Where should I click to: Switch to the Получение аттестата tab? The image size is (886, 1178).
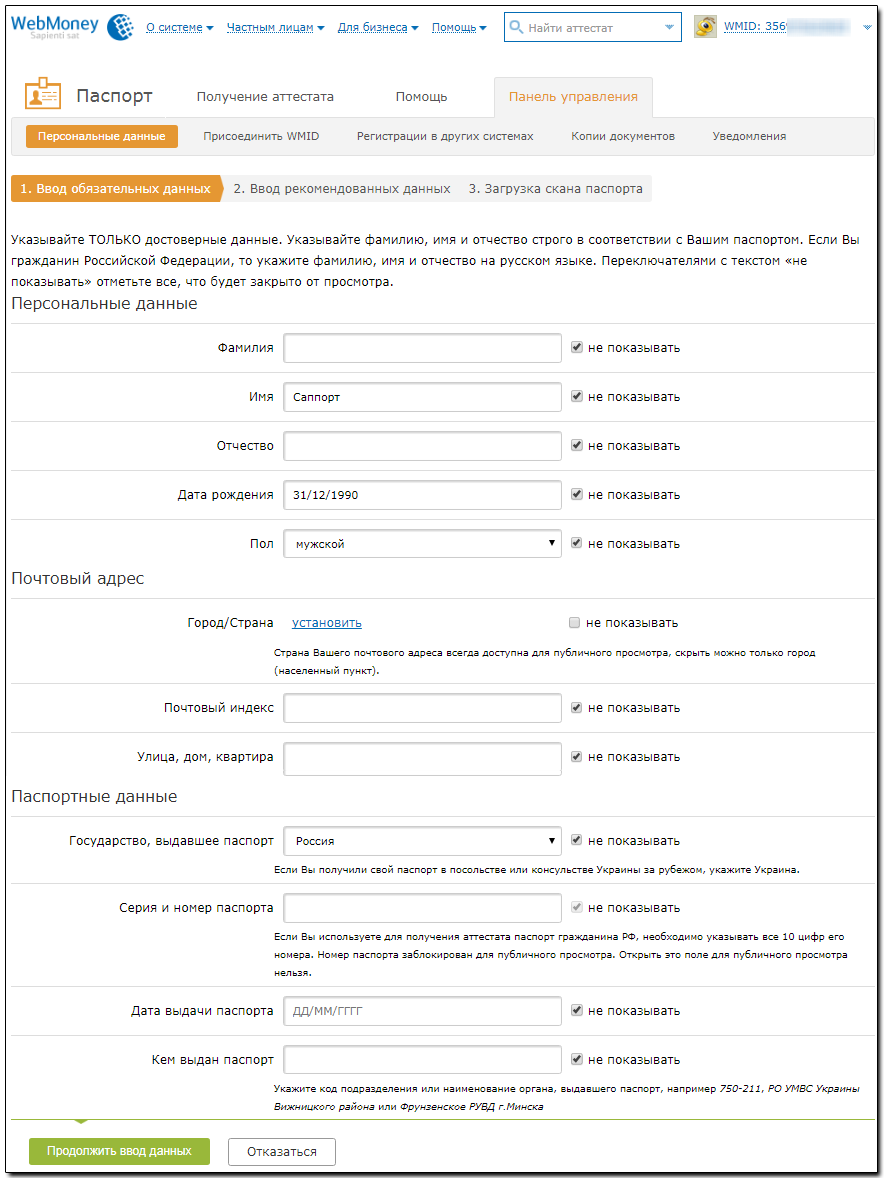265,97
